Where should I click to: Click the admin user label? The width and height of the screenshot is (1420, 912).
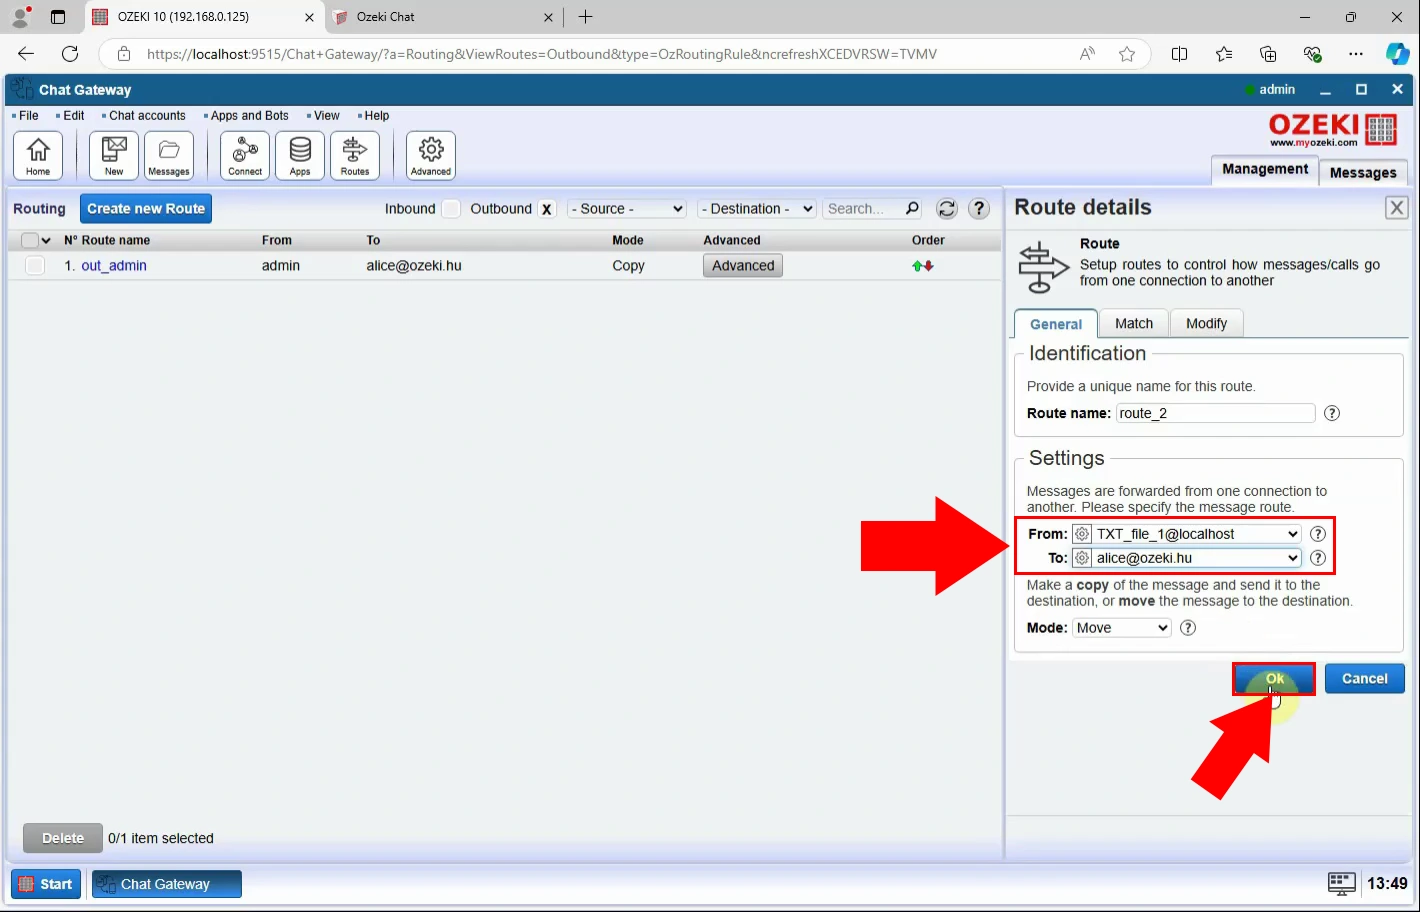1277,89
